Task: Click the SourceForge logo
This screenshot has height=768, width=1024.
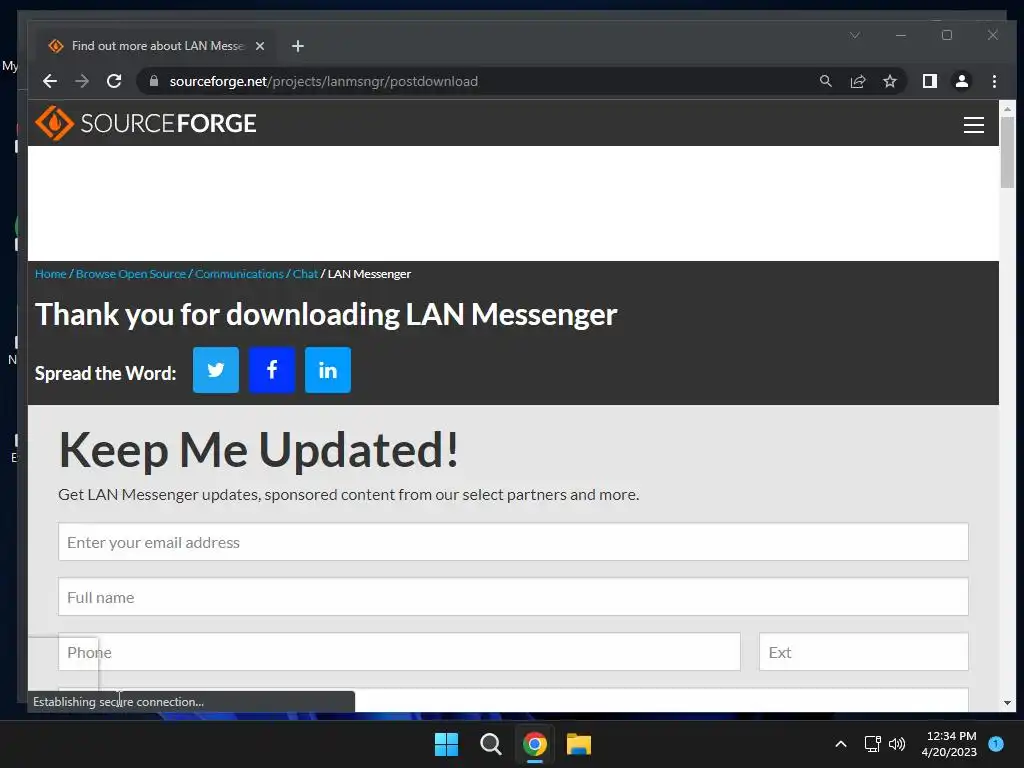Action: 146,123
